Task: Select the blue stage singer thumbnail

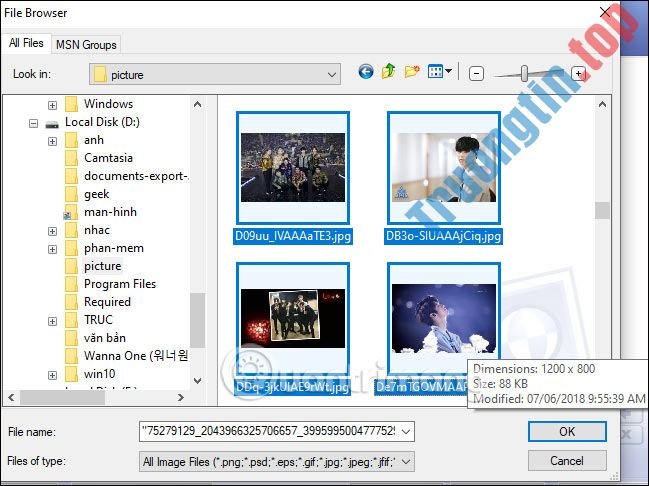Action: (x=444, y=318)
